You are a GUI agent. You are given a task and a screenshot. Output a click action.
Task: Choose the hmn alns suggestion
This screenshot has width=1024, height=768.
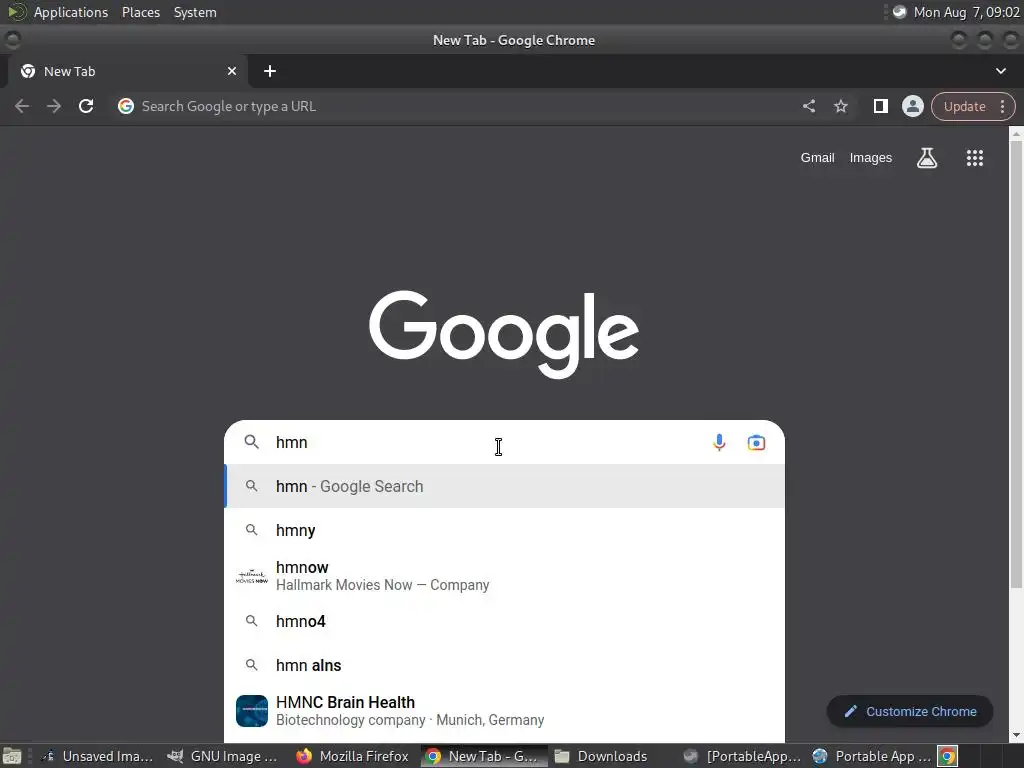(x=504, y=665)
